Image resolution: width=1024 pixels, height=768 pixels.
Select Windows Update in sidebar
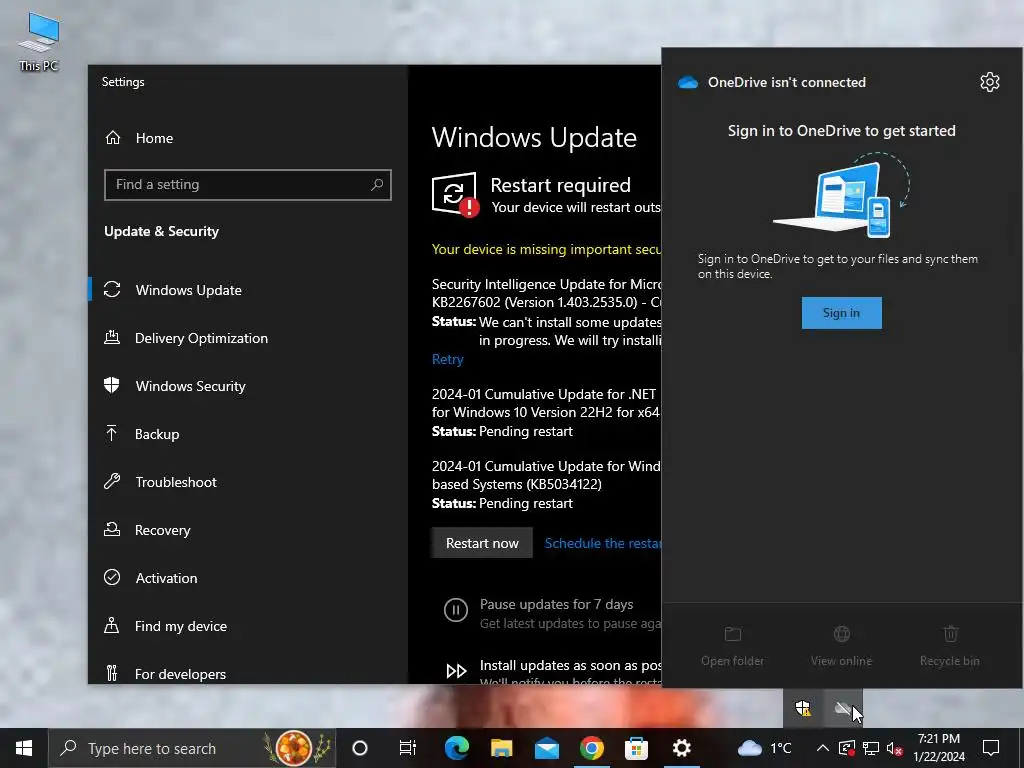248,290
